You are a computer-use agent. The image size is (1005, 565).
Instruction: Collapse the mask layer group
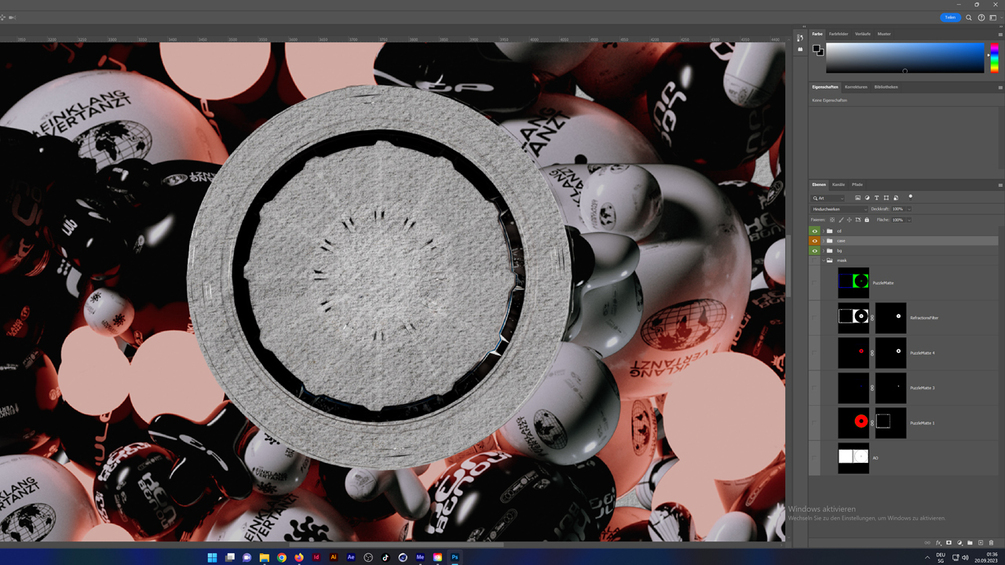(824, 261)
